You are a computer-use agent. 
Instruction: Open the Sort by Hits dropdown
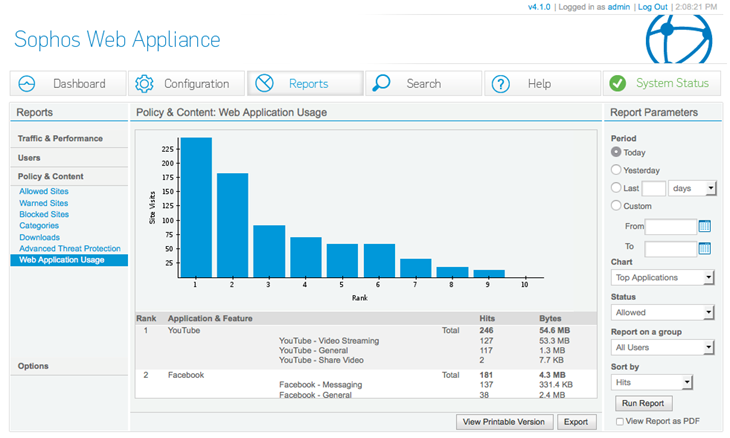coord(652,383)
